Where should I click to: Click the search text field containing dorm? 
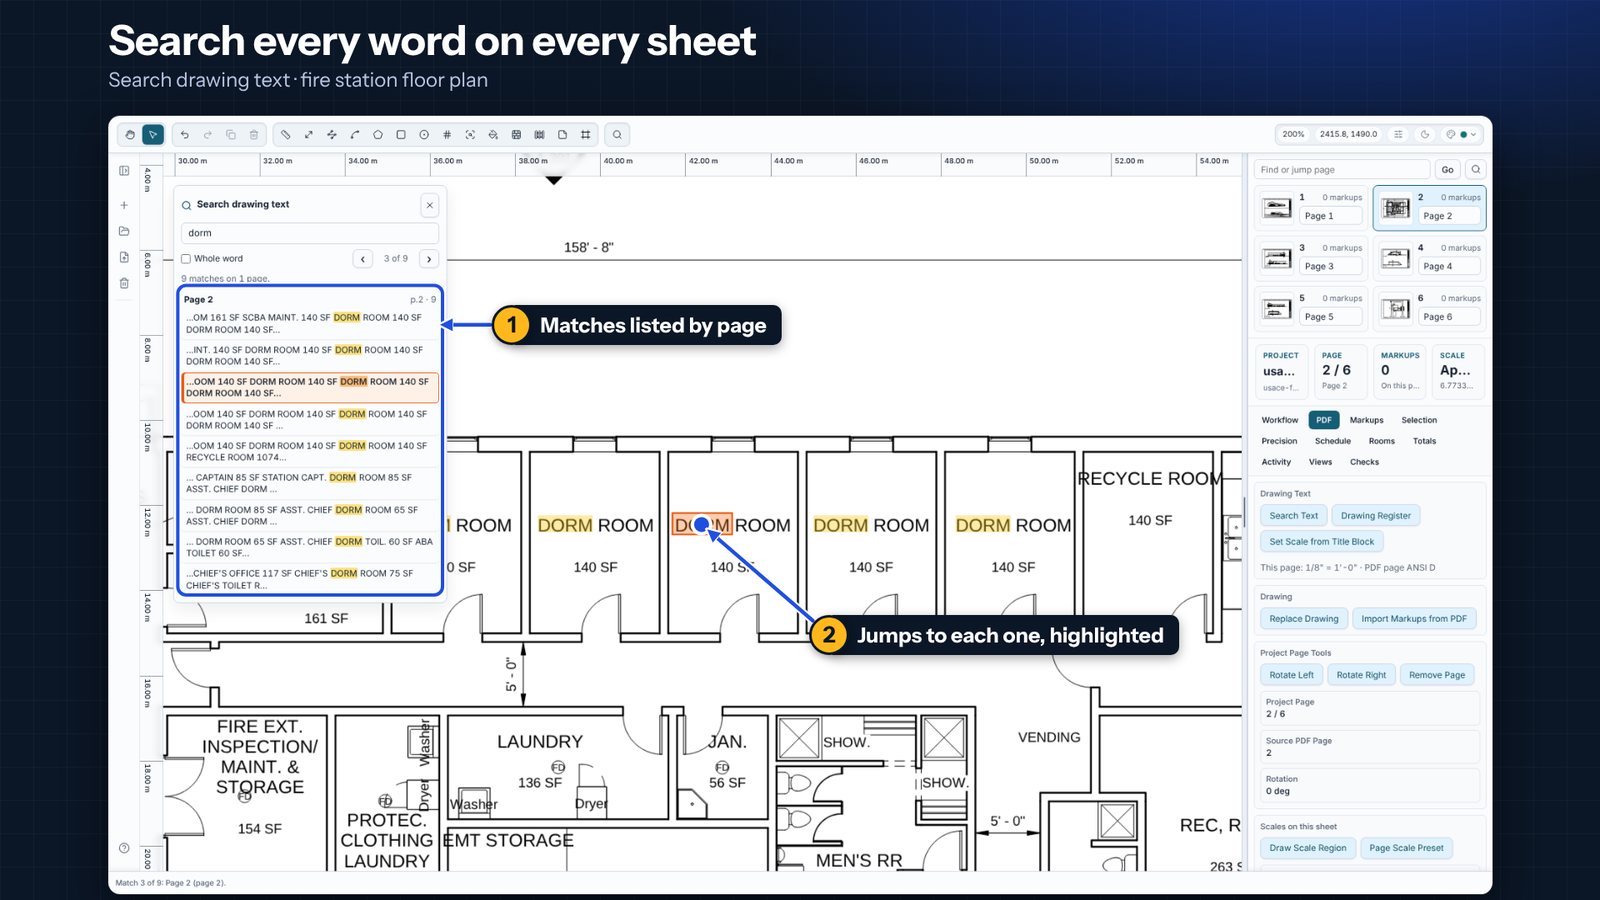click(310, 233)
